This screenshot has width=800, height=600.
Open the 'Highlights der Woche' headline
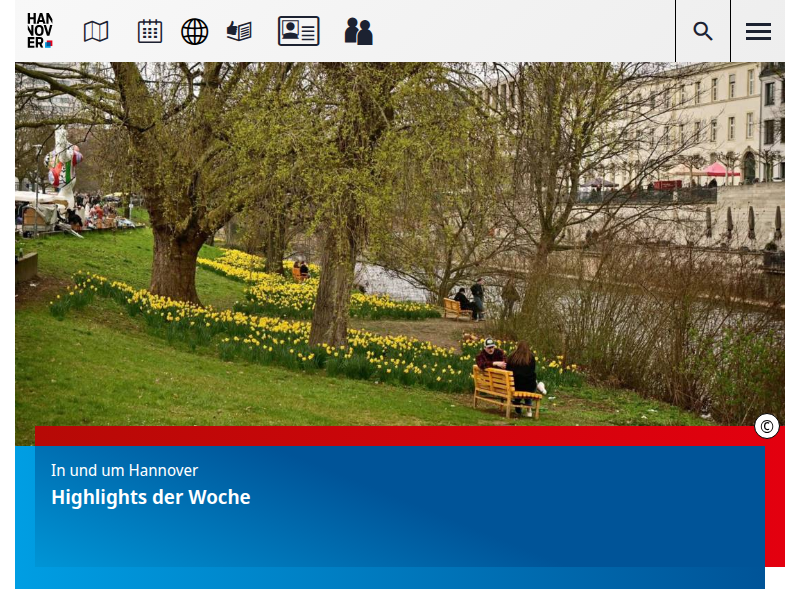tap(151, 497)
